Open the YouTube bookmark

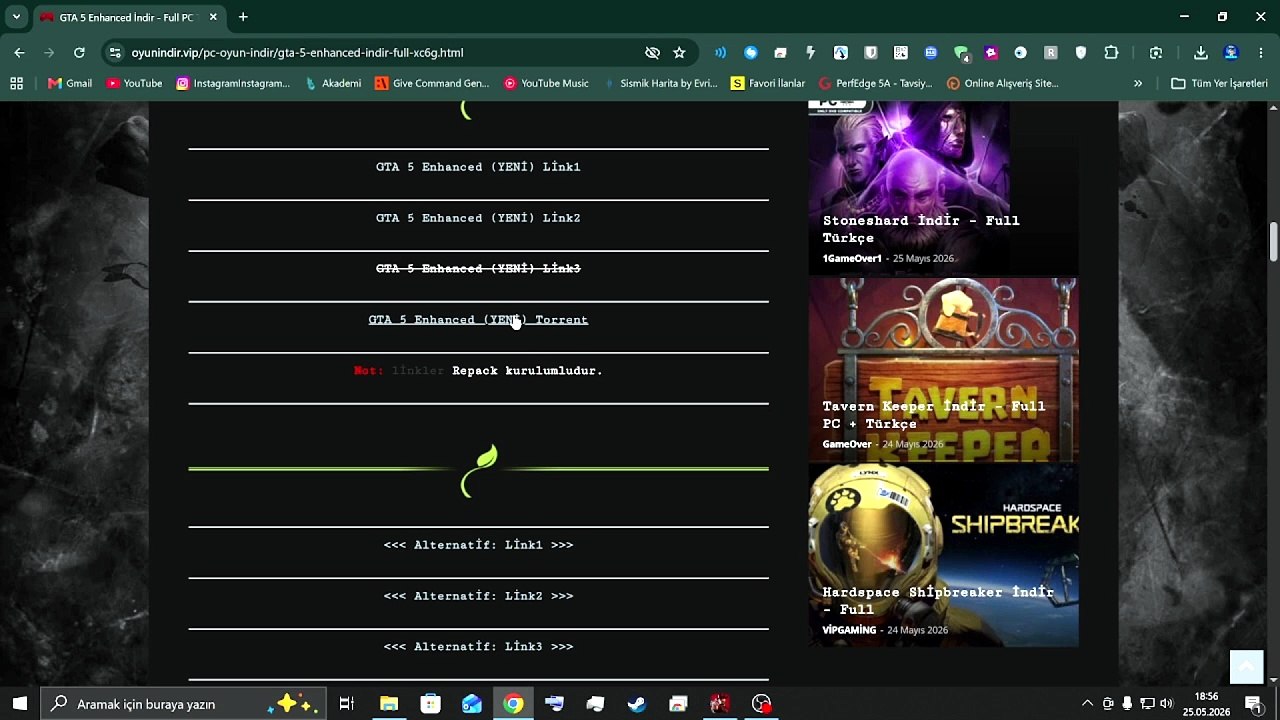tap(134, 84)
